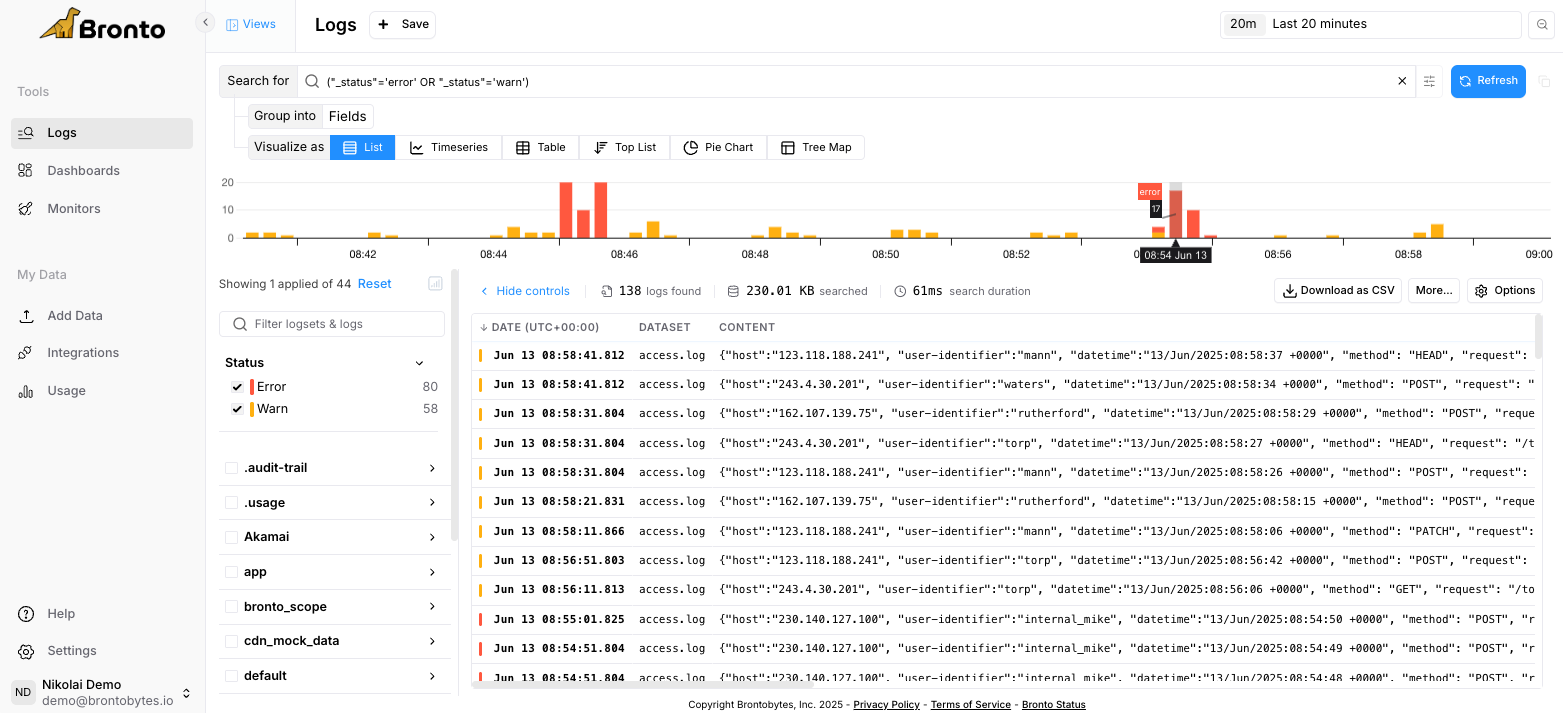1563x713 pixels.
Task: Click the Bronto dinosaur logo
Action: pos(102,24)
